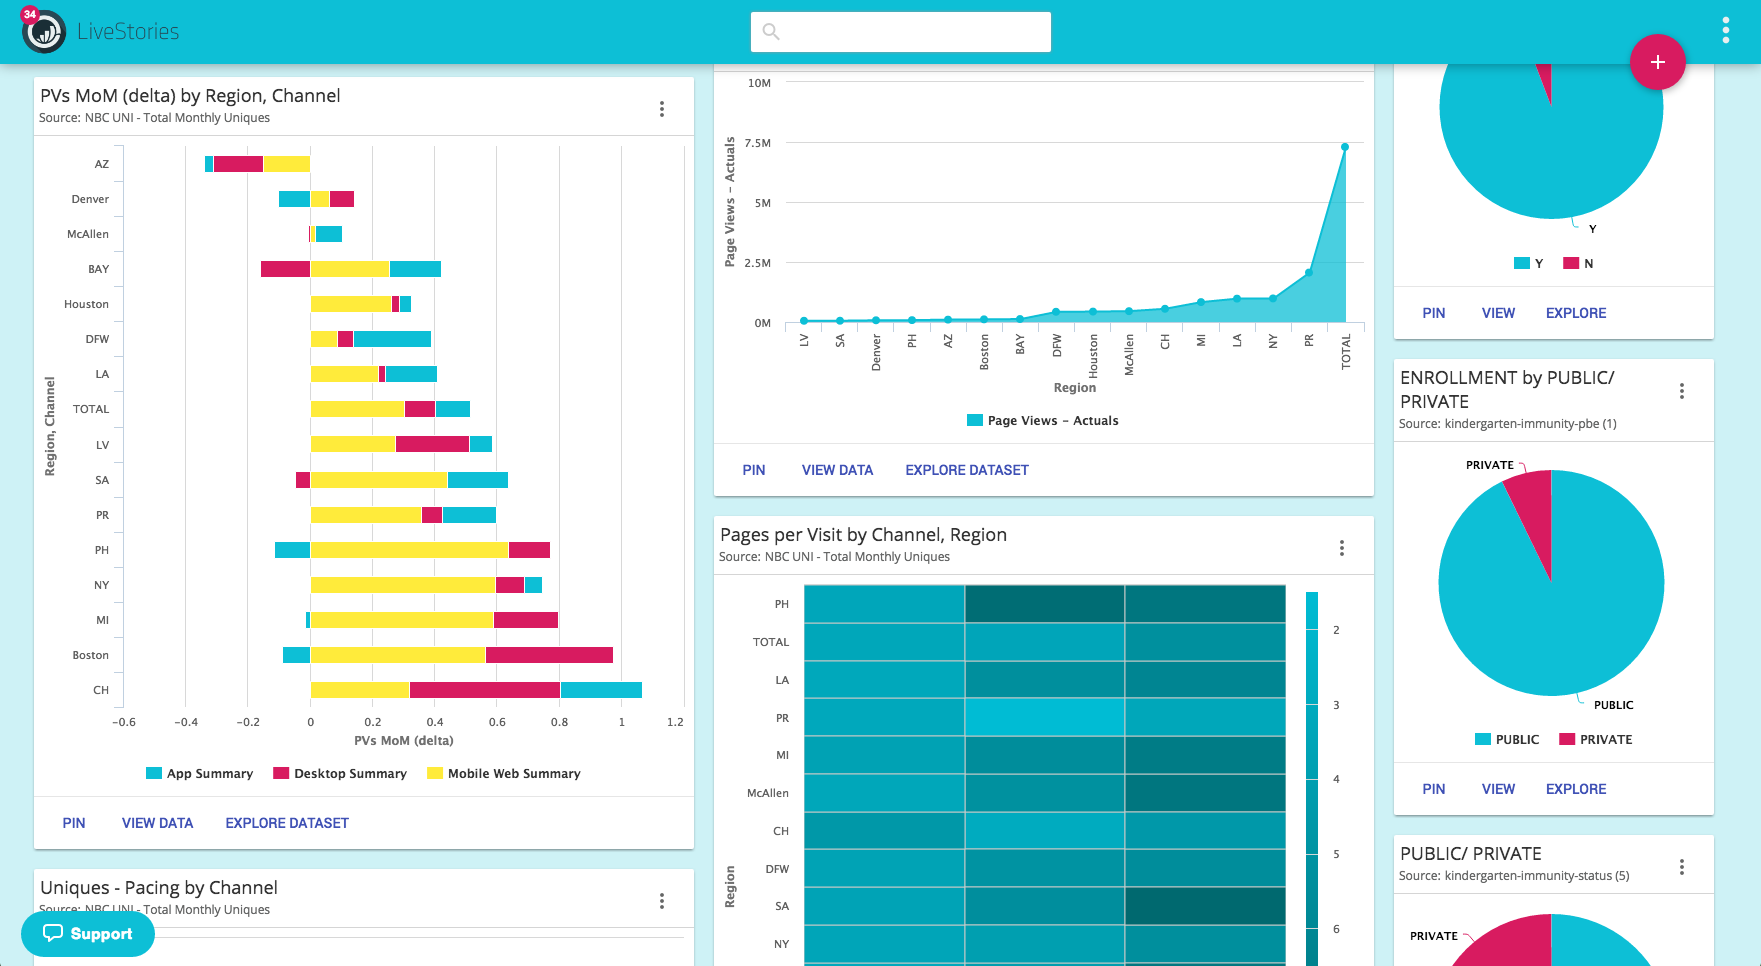Image resolution: width=1761 pixels, height=966 pixels.
Task: Click VIEW on the ENROLLMENT card
Action: (x=1498, y=789)
